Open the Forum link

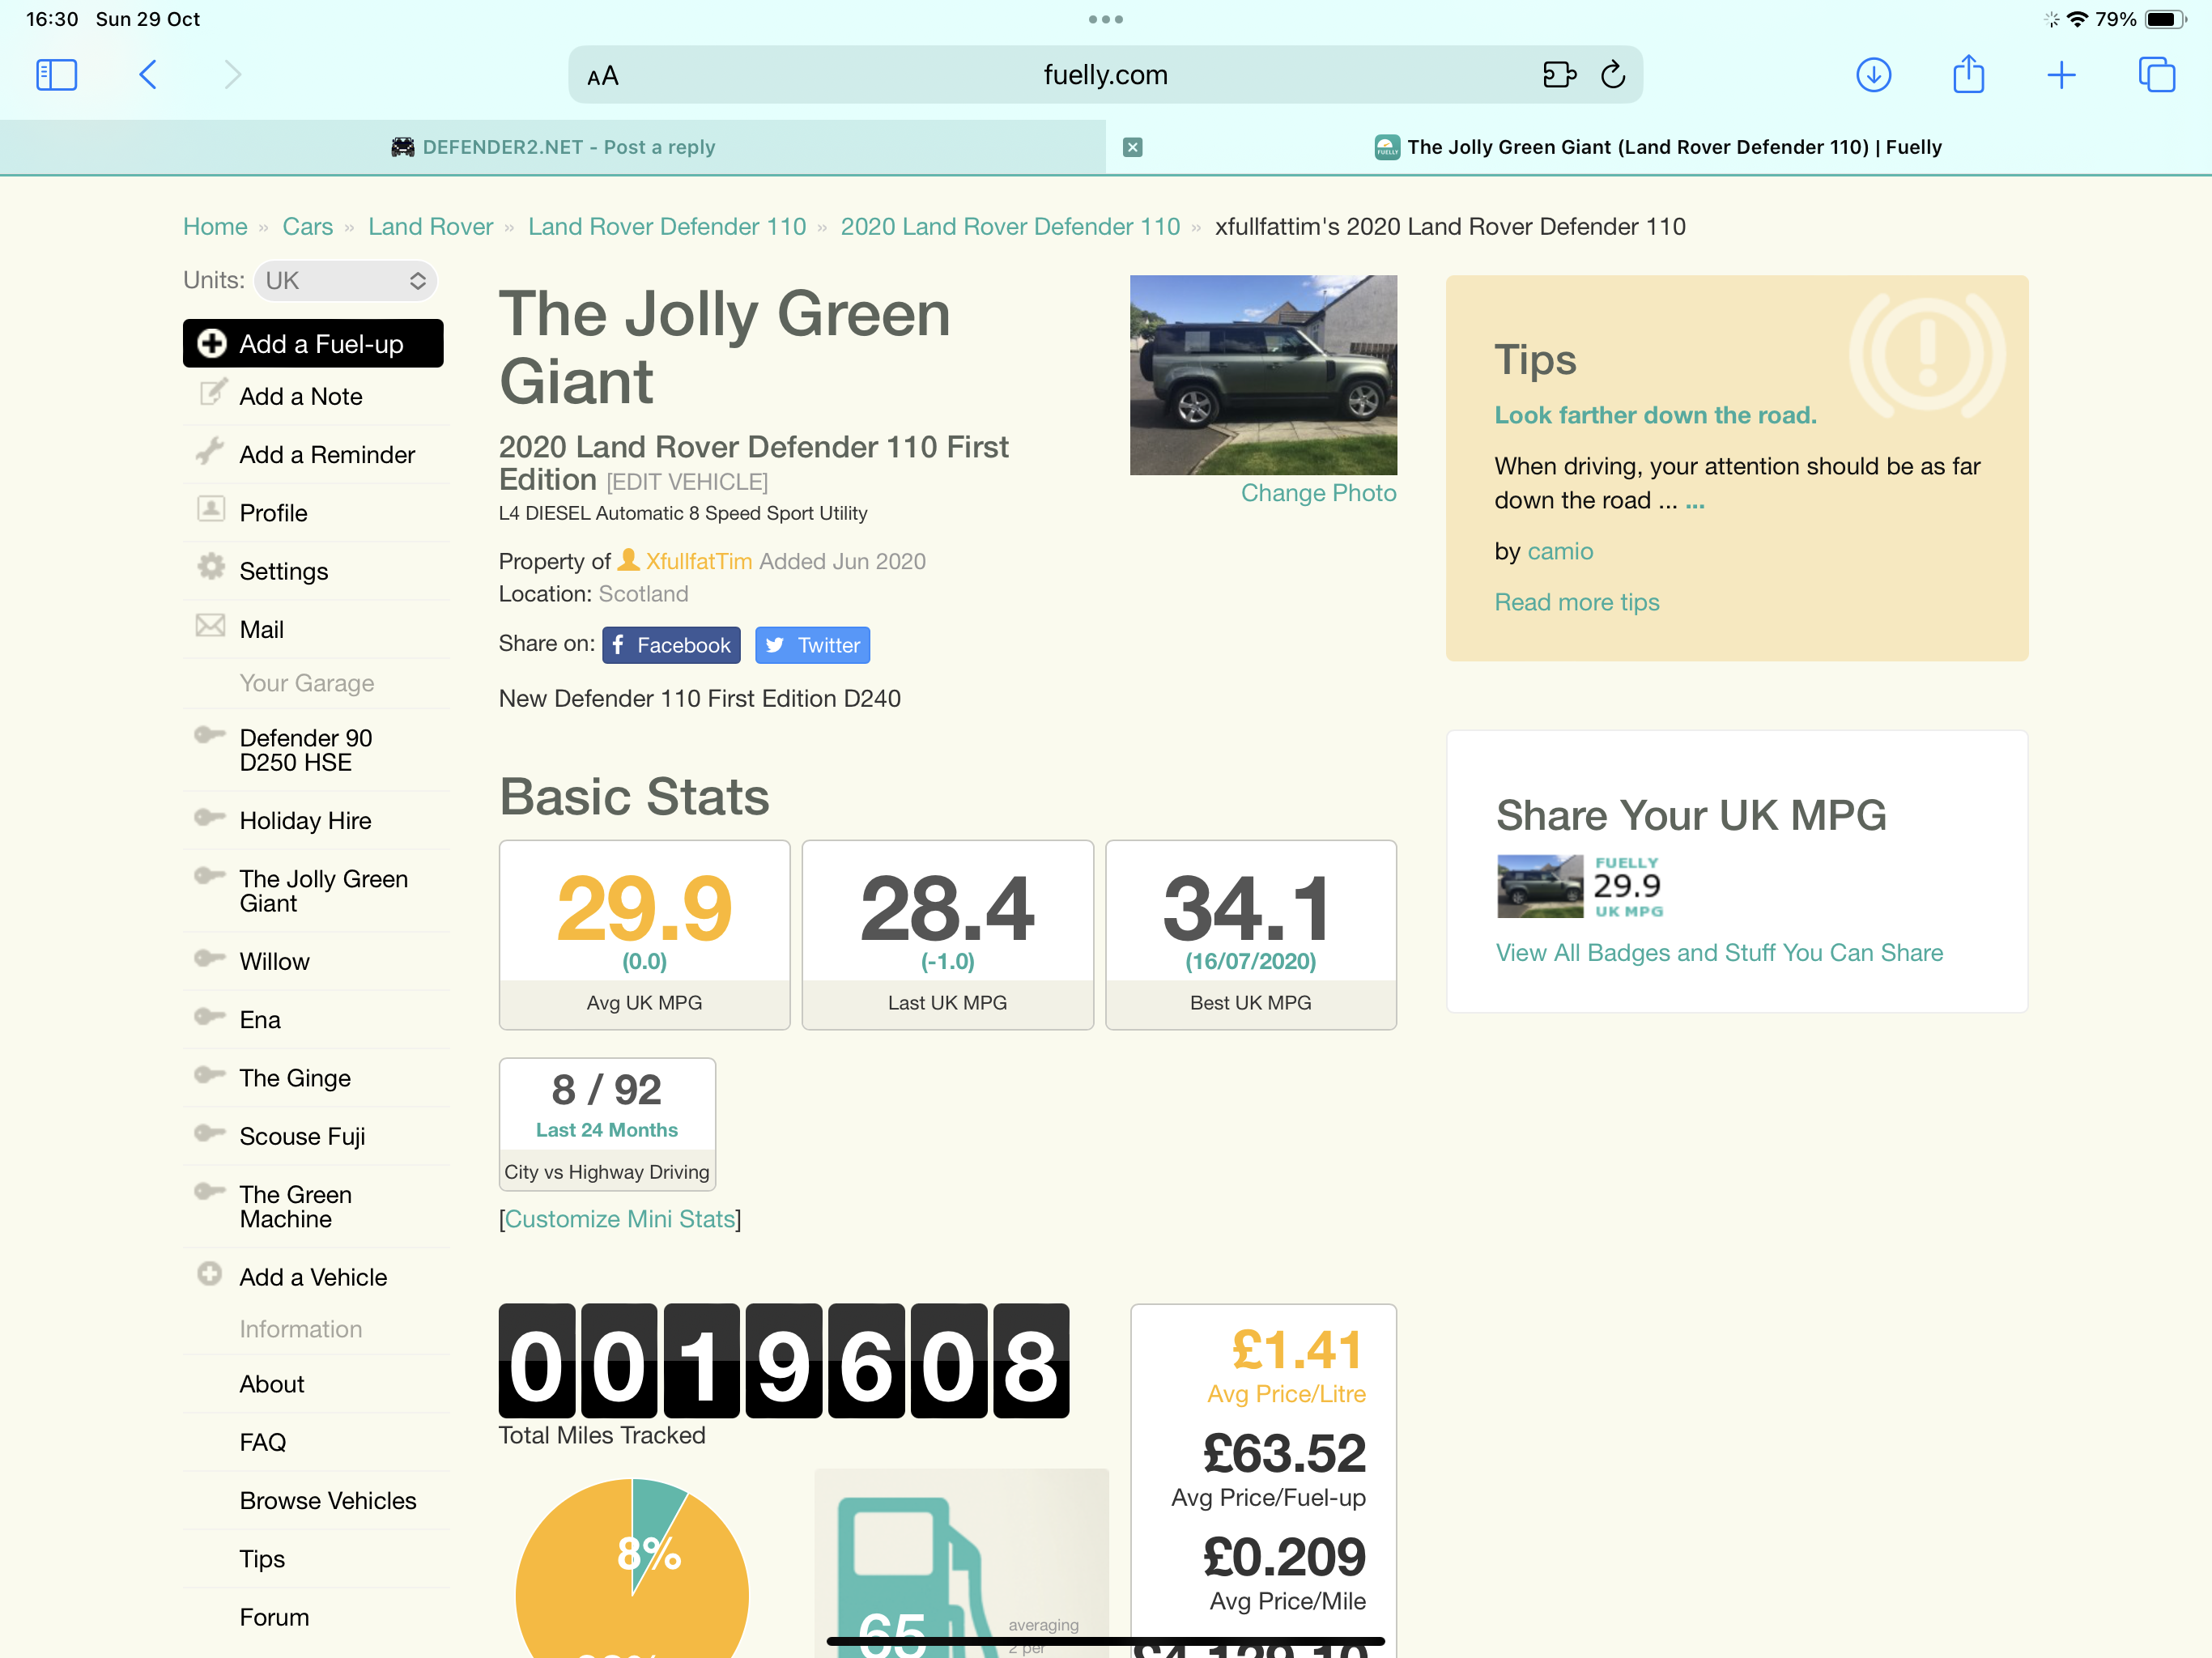click(274, 1617)
